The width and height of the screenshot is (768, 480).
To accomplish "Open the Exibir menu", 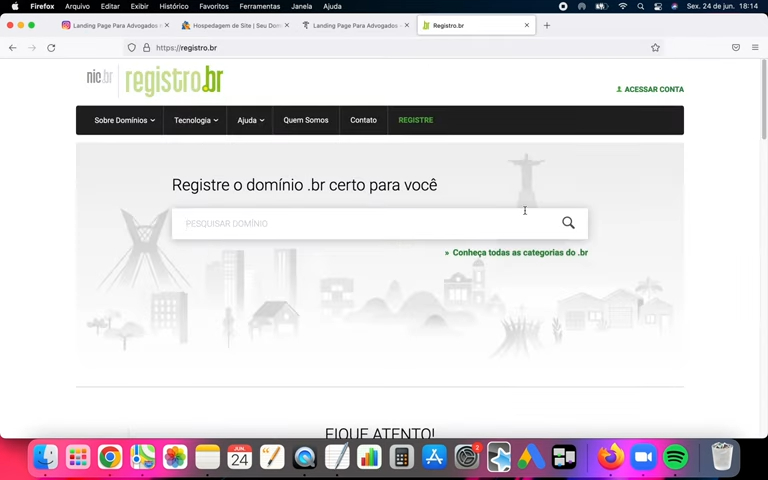I will tap(140, 6).
